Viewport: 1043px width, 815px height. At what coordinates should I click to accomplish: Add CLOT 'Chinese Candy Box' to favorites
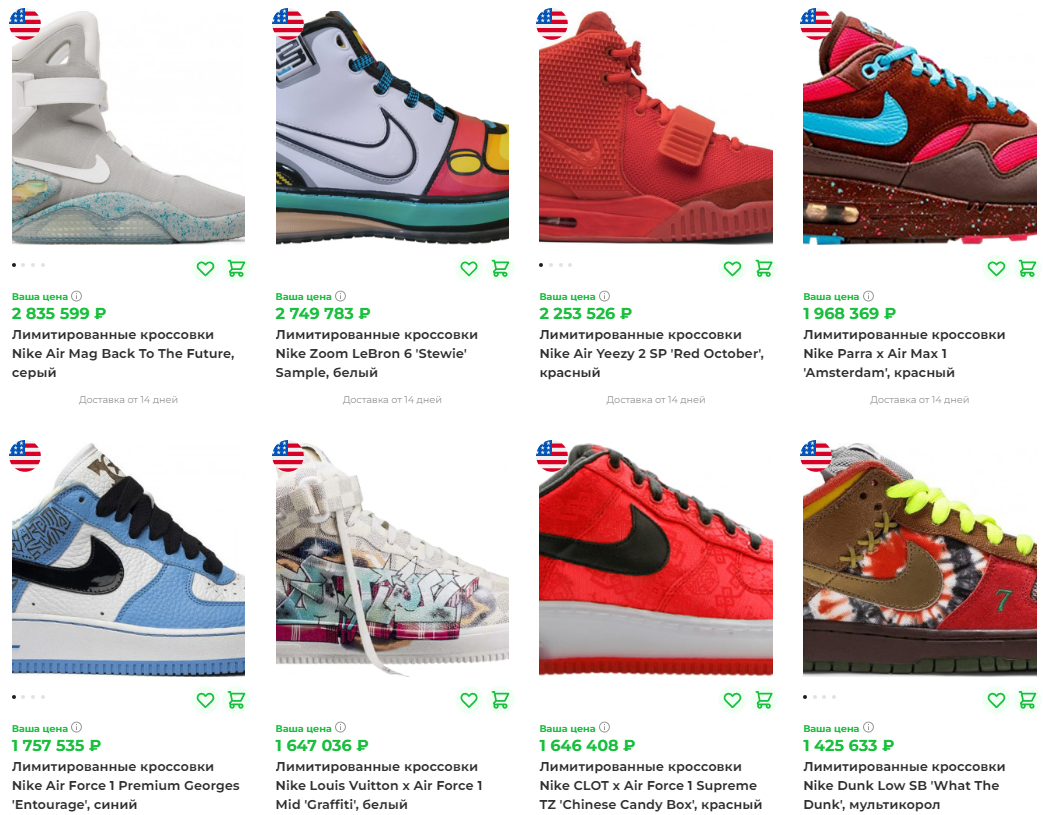pyautogui.click(x=732, y=700)
